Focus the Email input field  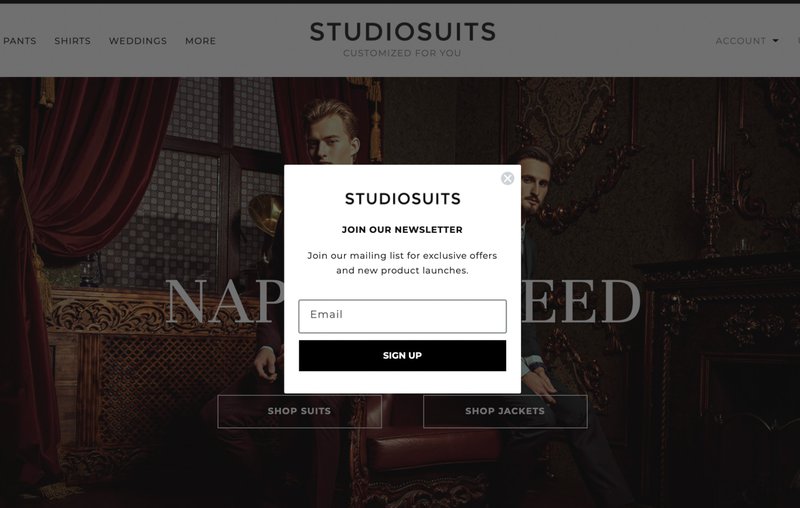[x=403, y=316]
